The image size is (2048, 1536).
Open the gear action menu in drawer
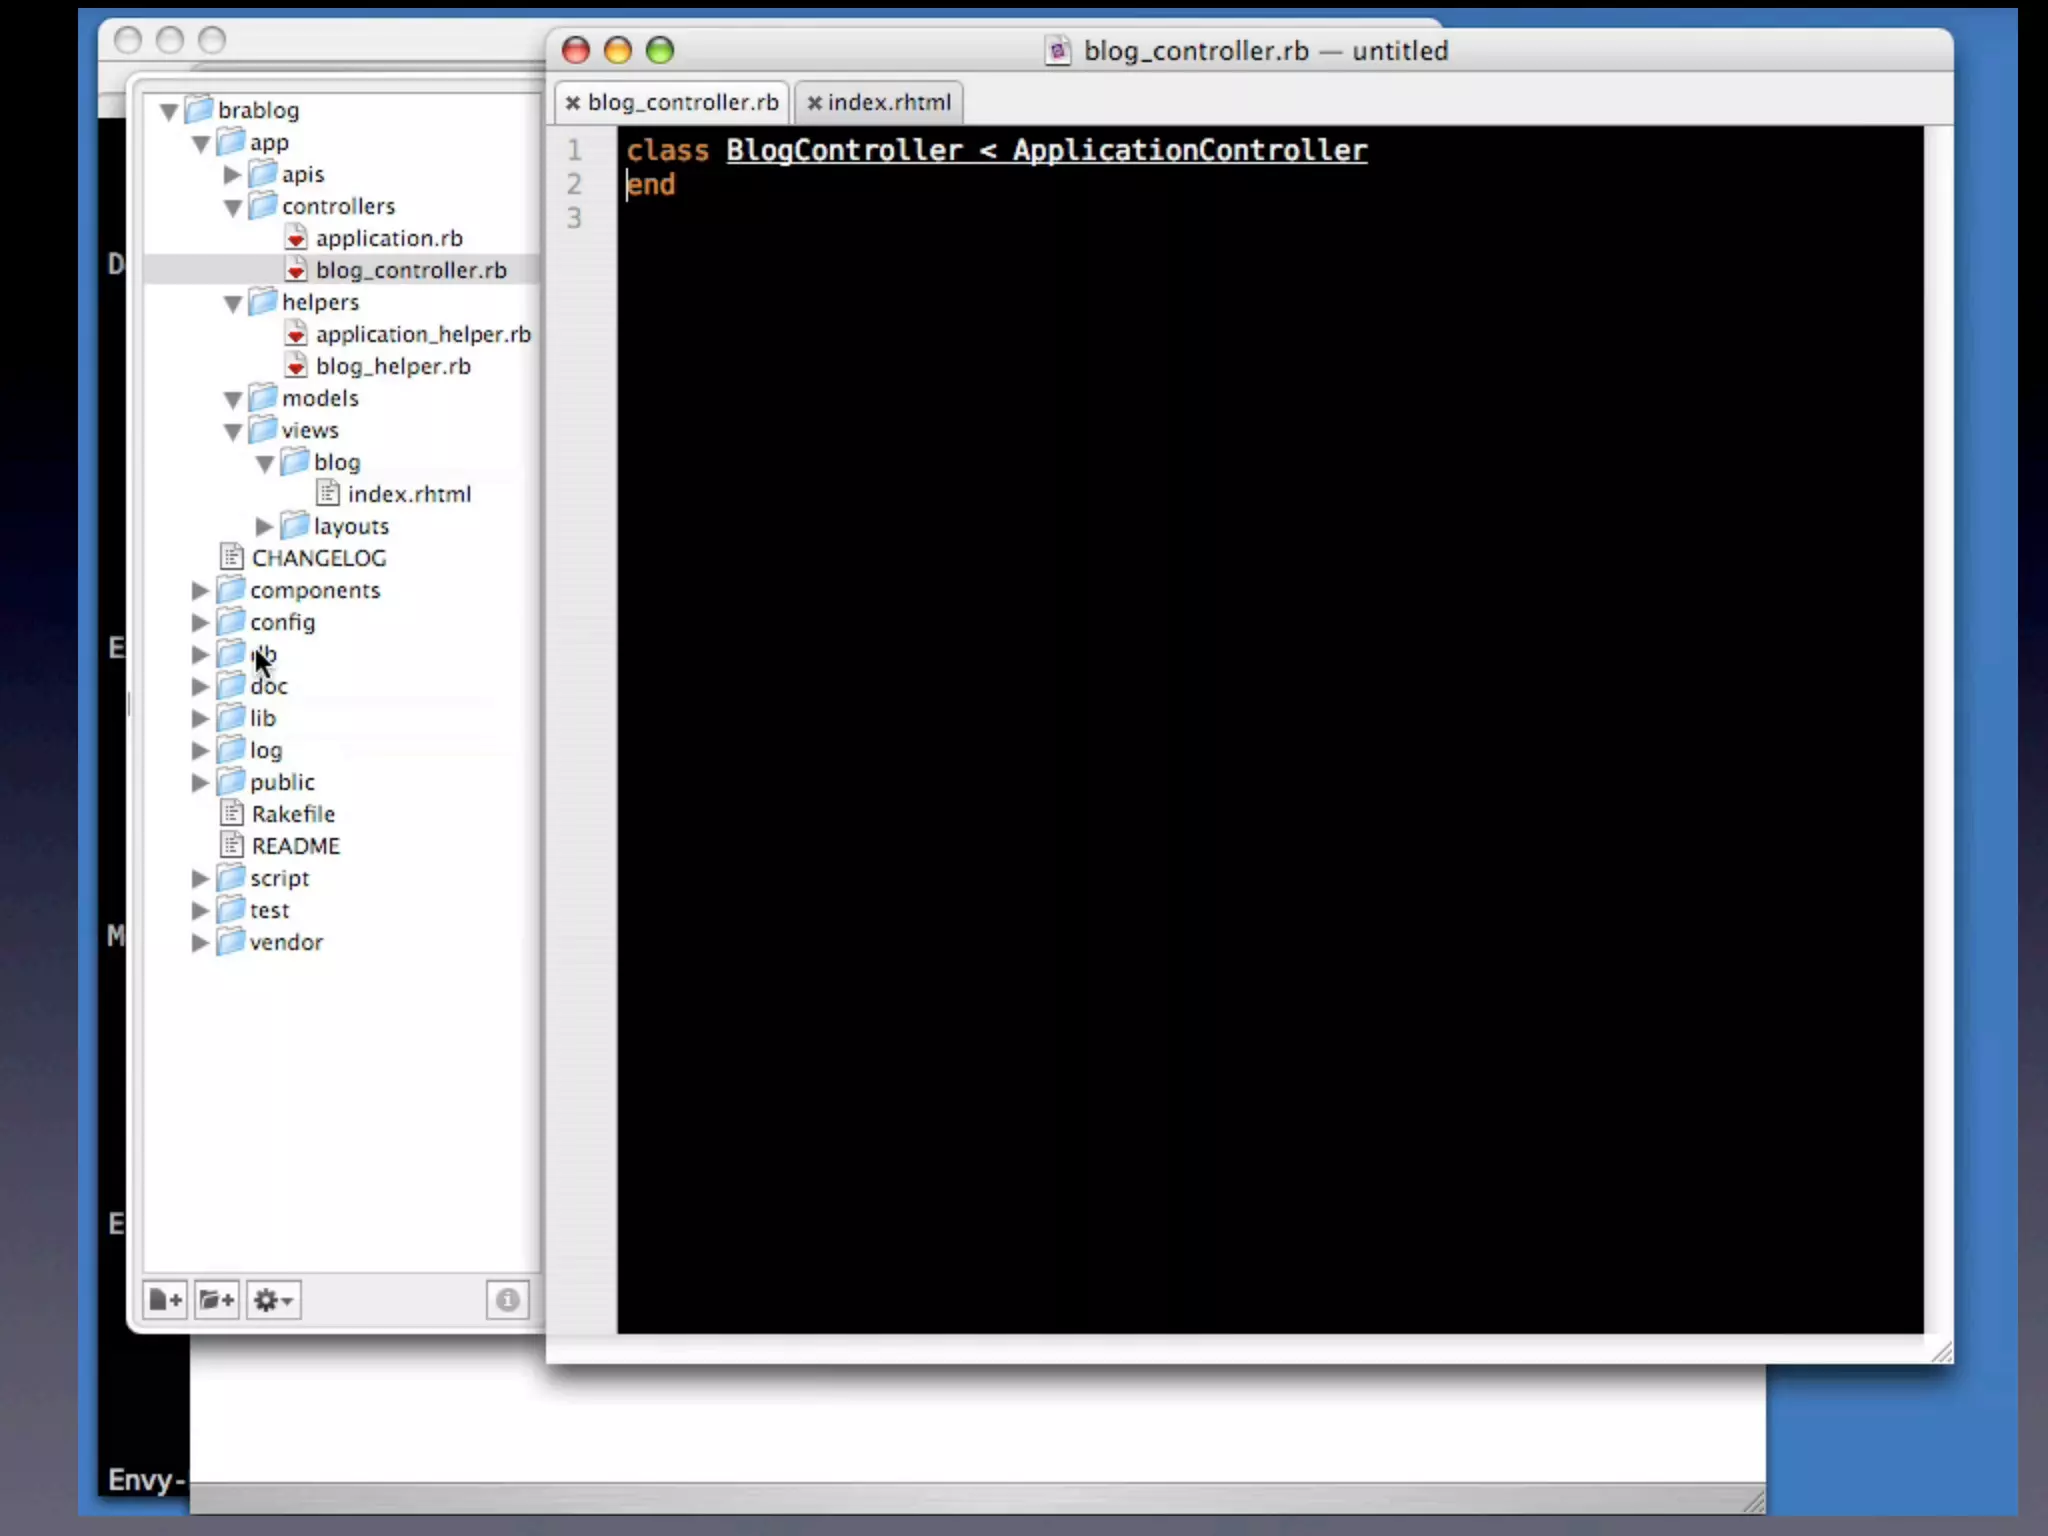(x=273, y=1300)
